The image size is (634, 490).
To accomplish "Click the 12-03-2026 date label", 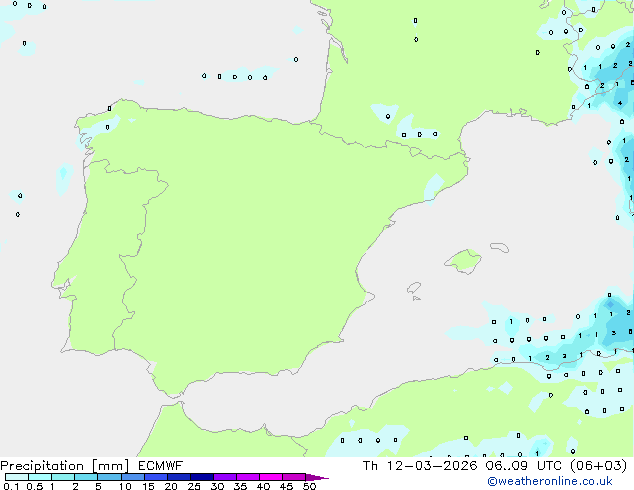I will click(432, 466).
